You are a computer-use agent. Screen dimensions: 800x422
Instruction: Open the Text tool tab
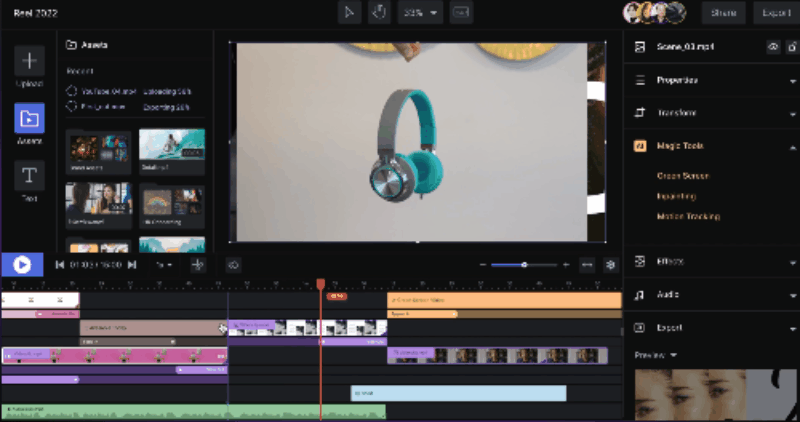29,176
